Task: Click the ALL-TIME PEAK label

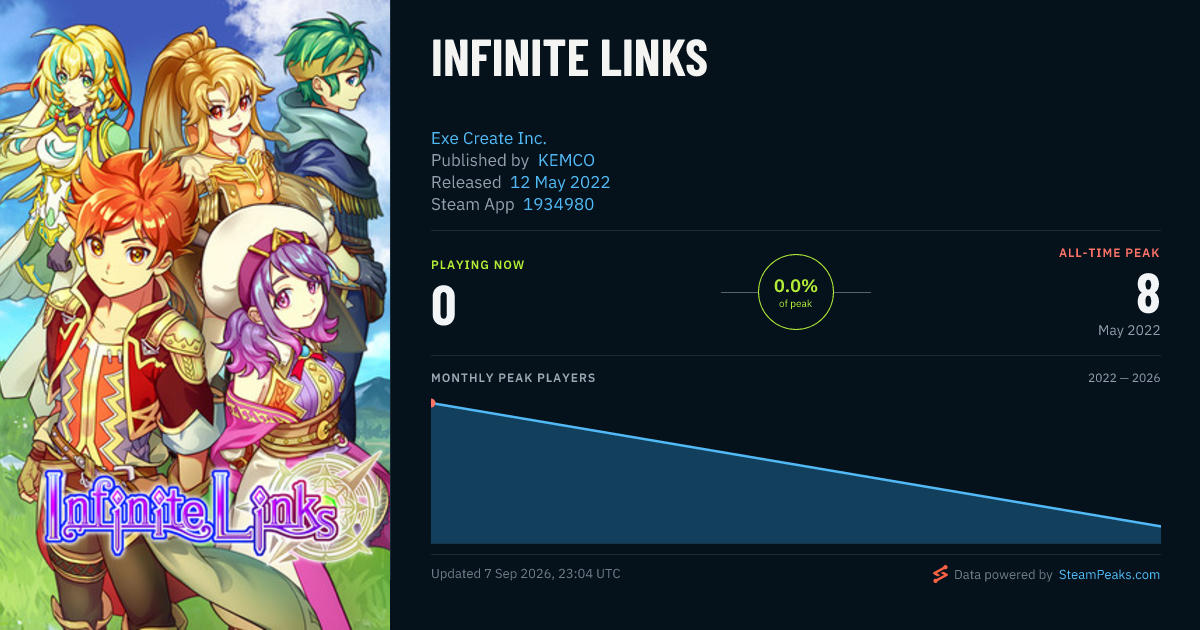Action: click(1109, 253)
